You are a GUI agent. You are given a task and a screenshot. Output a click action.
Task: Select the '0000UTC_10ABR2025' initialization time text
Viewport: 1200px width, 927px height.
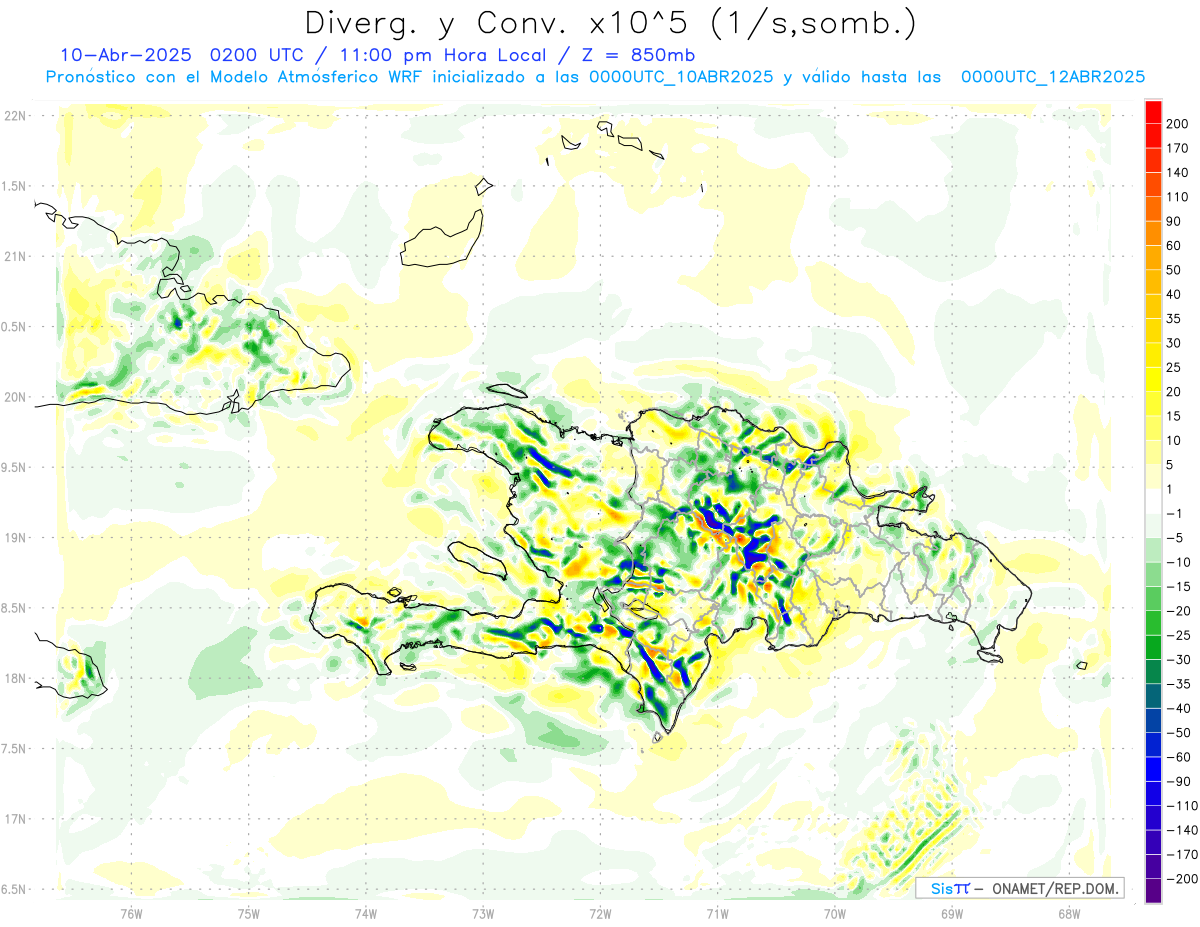(x=681, y=76)
